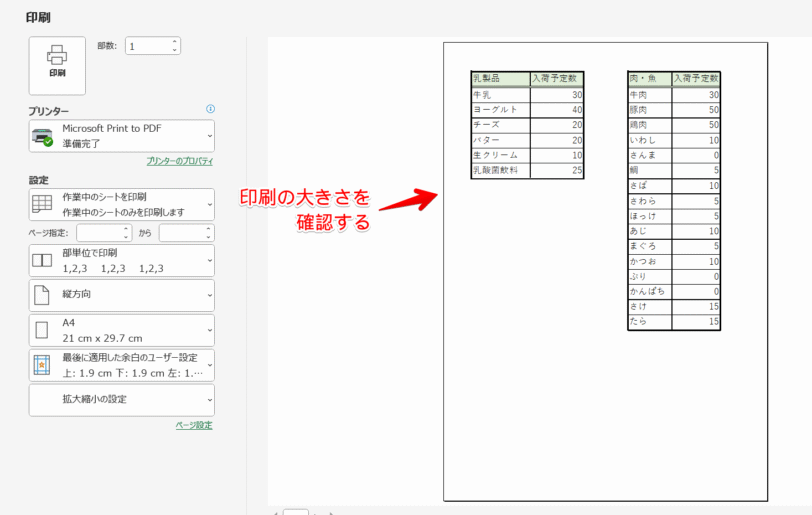Open the プリンターのプロパティ link

point(180,161)
